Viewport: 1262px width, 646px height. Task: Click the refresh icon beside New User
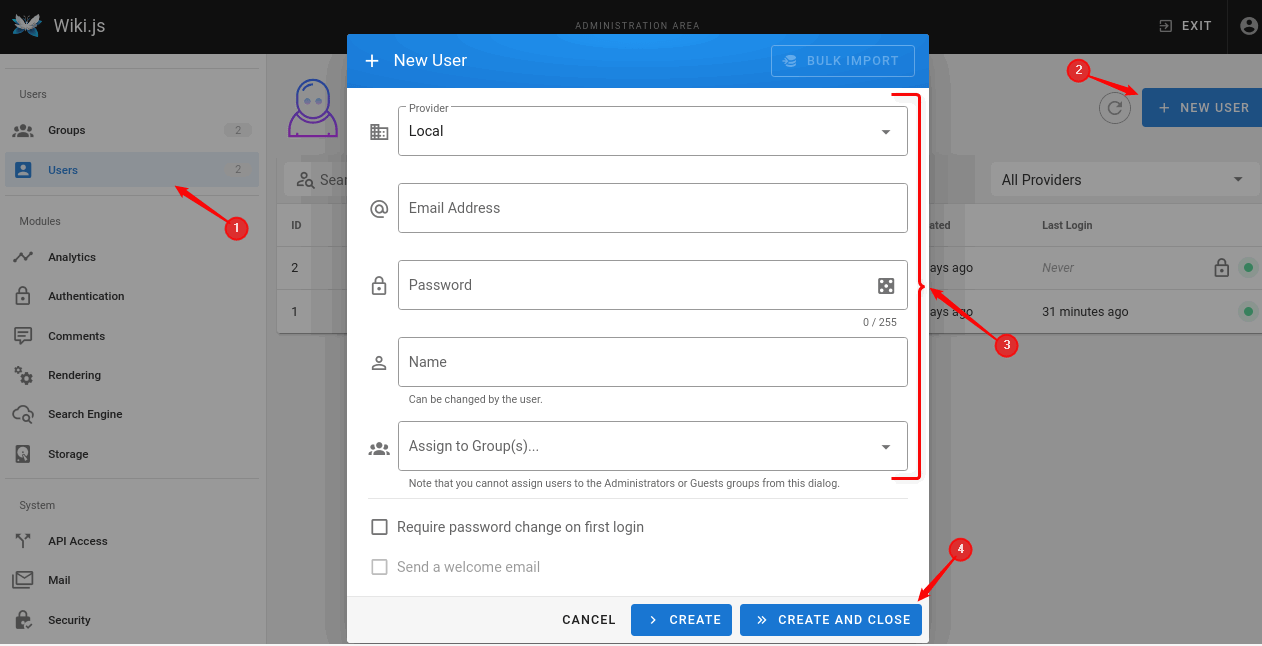pos(1114,108)
